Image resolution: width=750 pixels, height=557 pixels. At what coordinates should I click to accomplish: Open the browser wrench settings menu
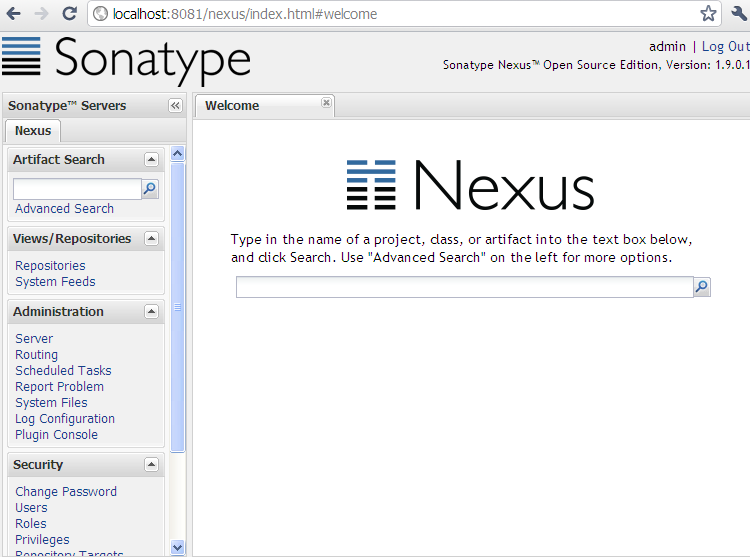tap(738, 13)
